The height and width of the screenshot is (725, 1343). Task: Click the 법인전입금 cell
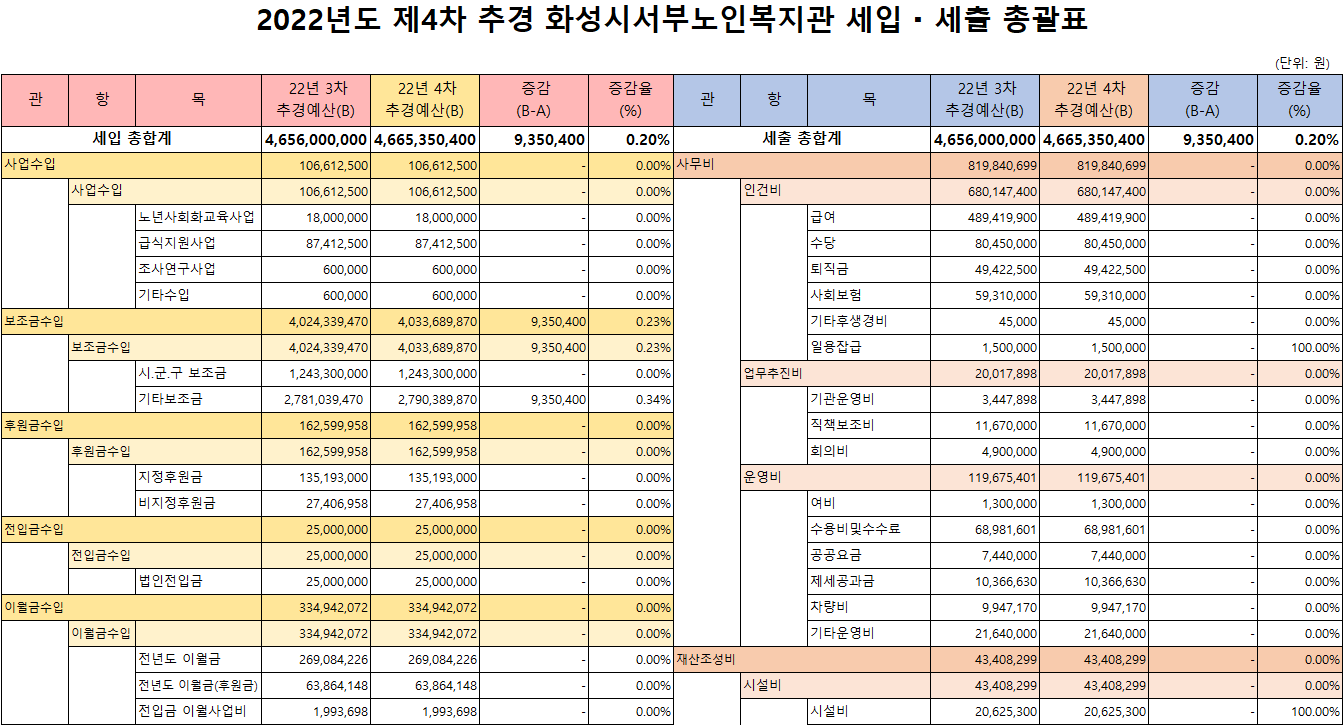pyautogui.click(x=171, y=581)
